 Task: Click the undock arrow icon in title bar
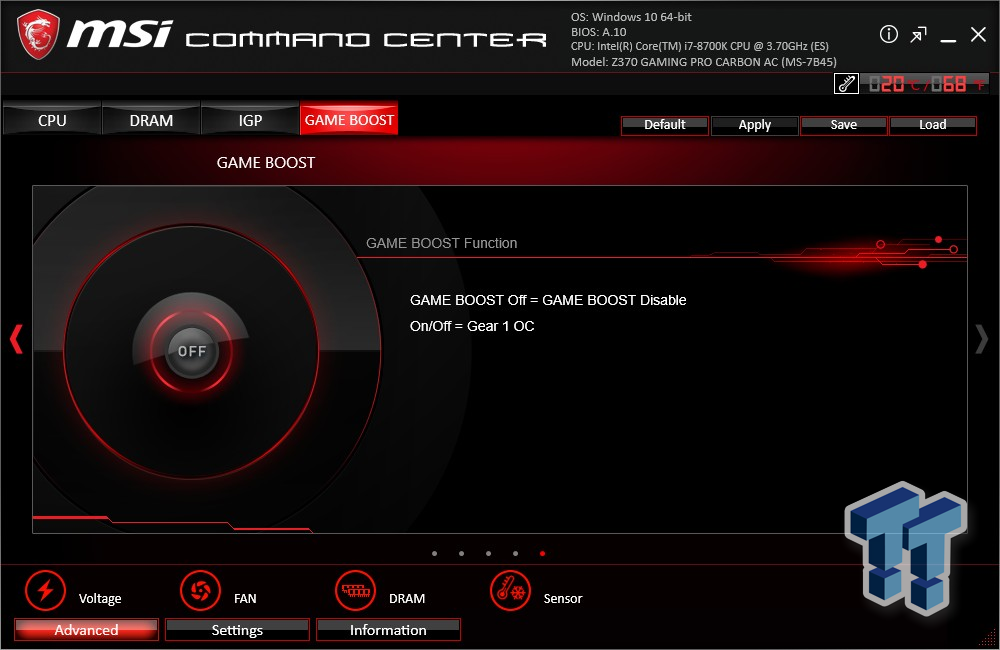[x=918, y=34]
